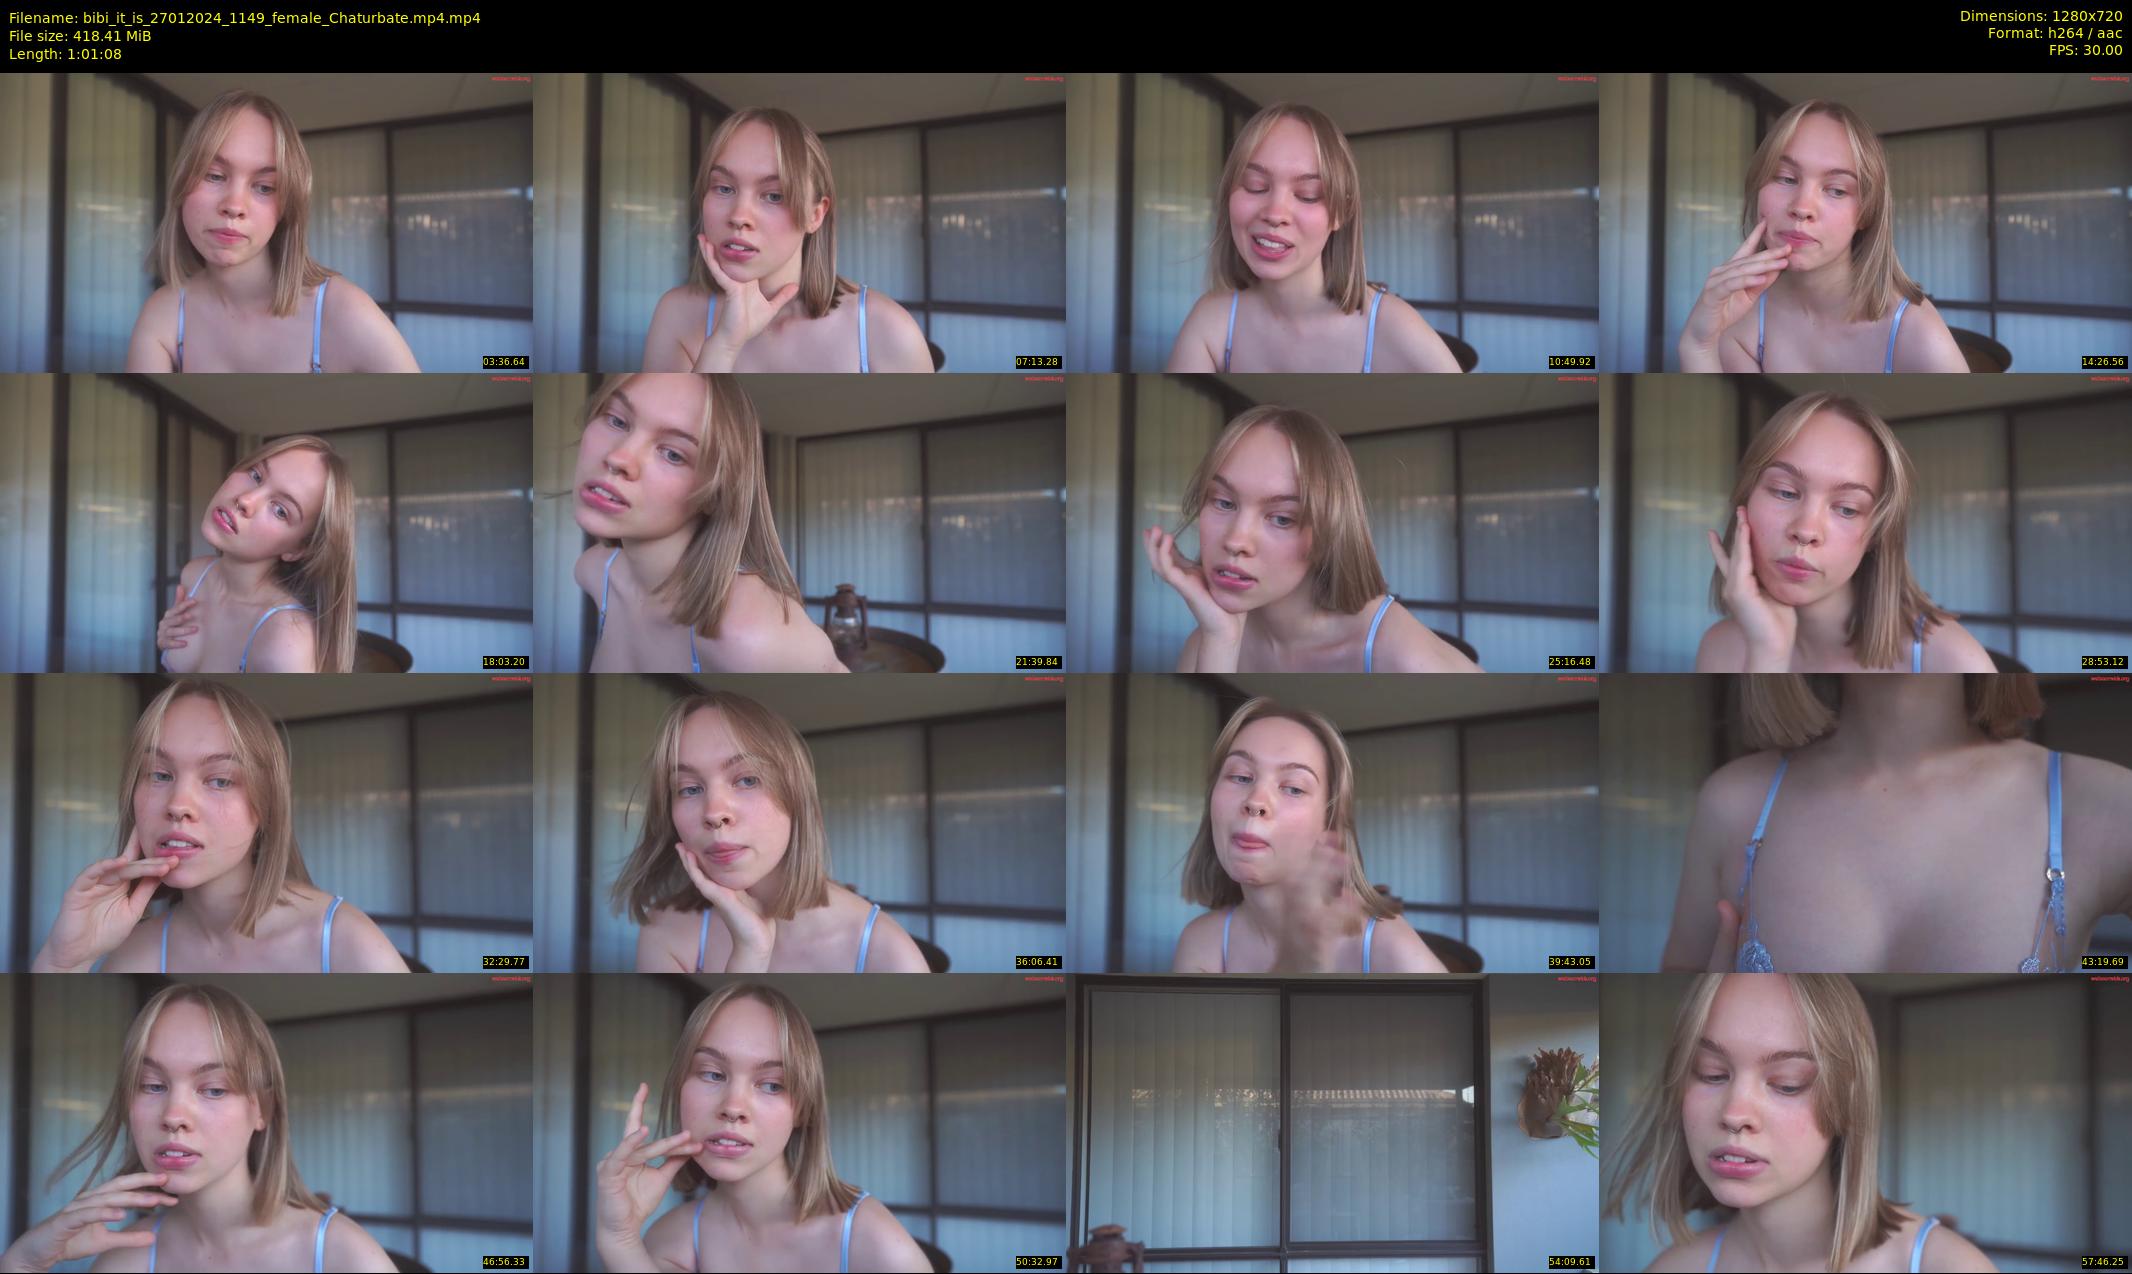
Task: Open the thumbnail stamped 46:56.33
Action: click(266, 1123)
